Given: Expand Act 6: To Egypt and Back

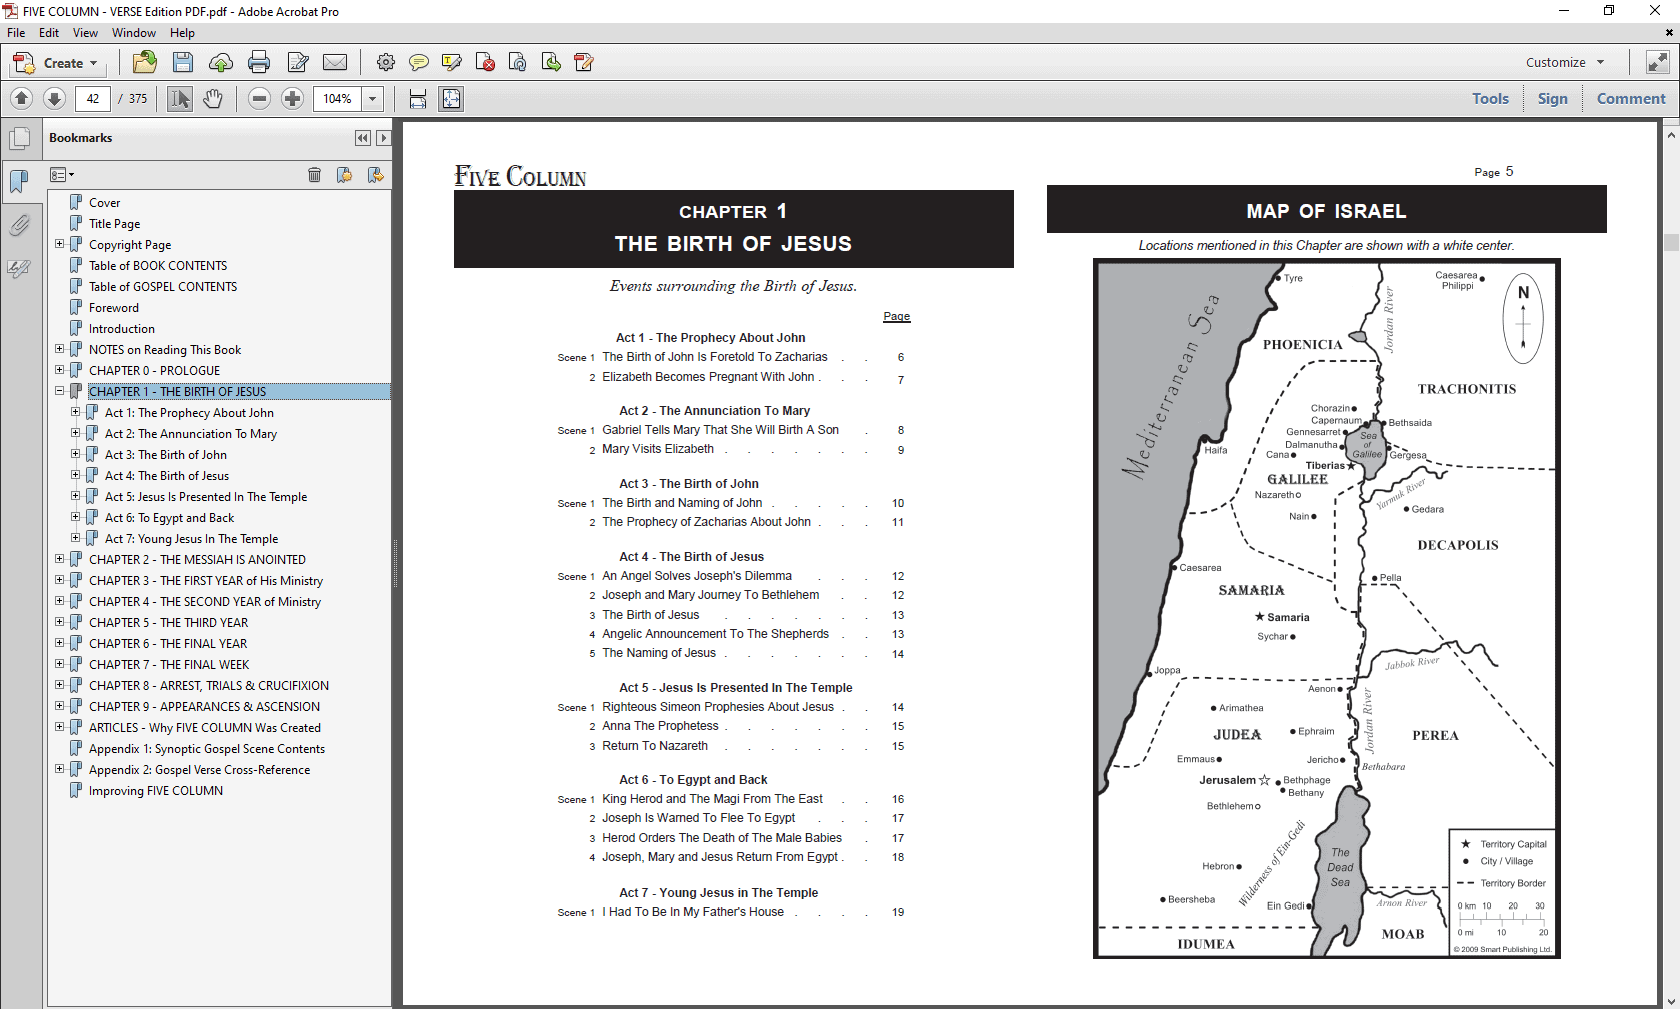Looking at the screenshot, I should click(x=75, y=517).
